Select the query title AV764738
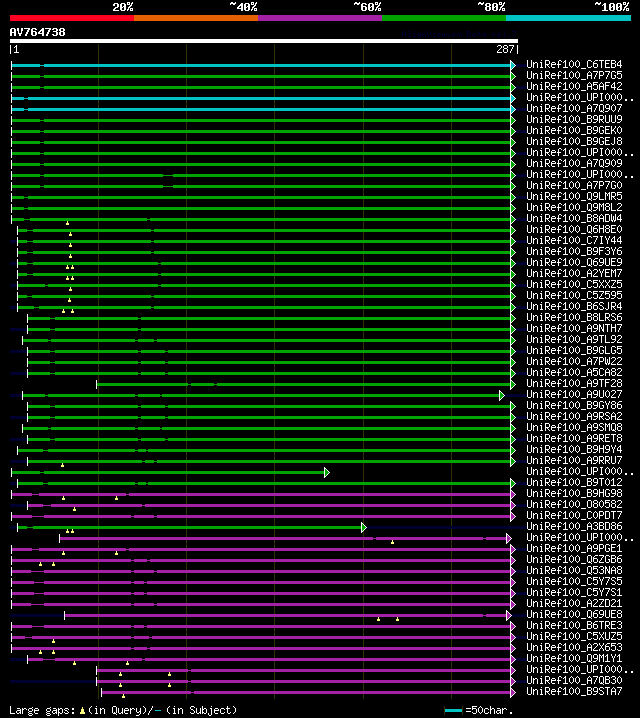This screenshot has height=718, width=640. coord(38,32)
